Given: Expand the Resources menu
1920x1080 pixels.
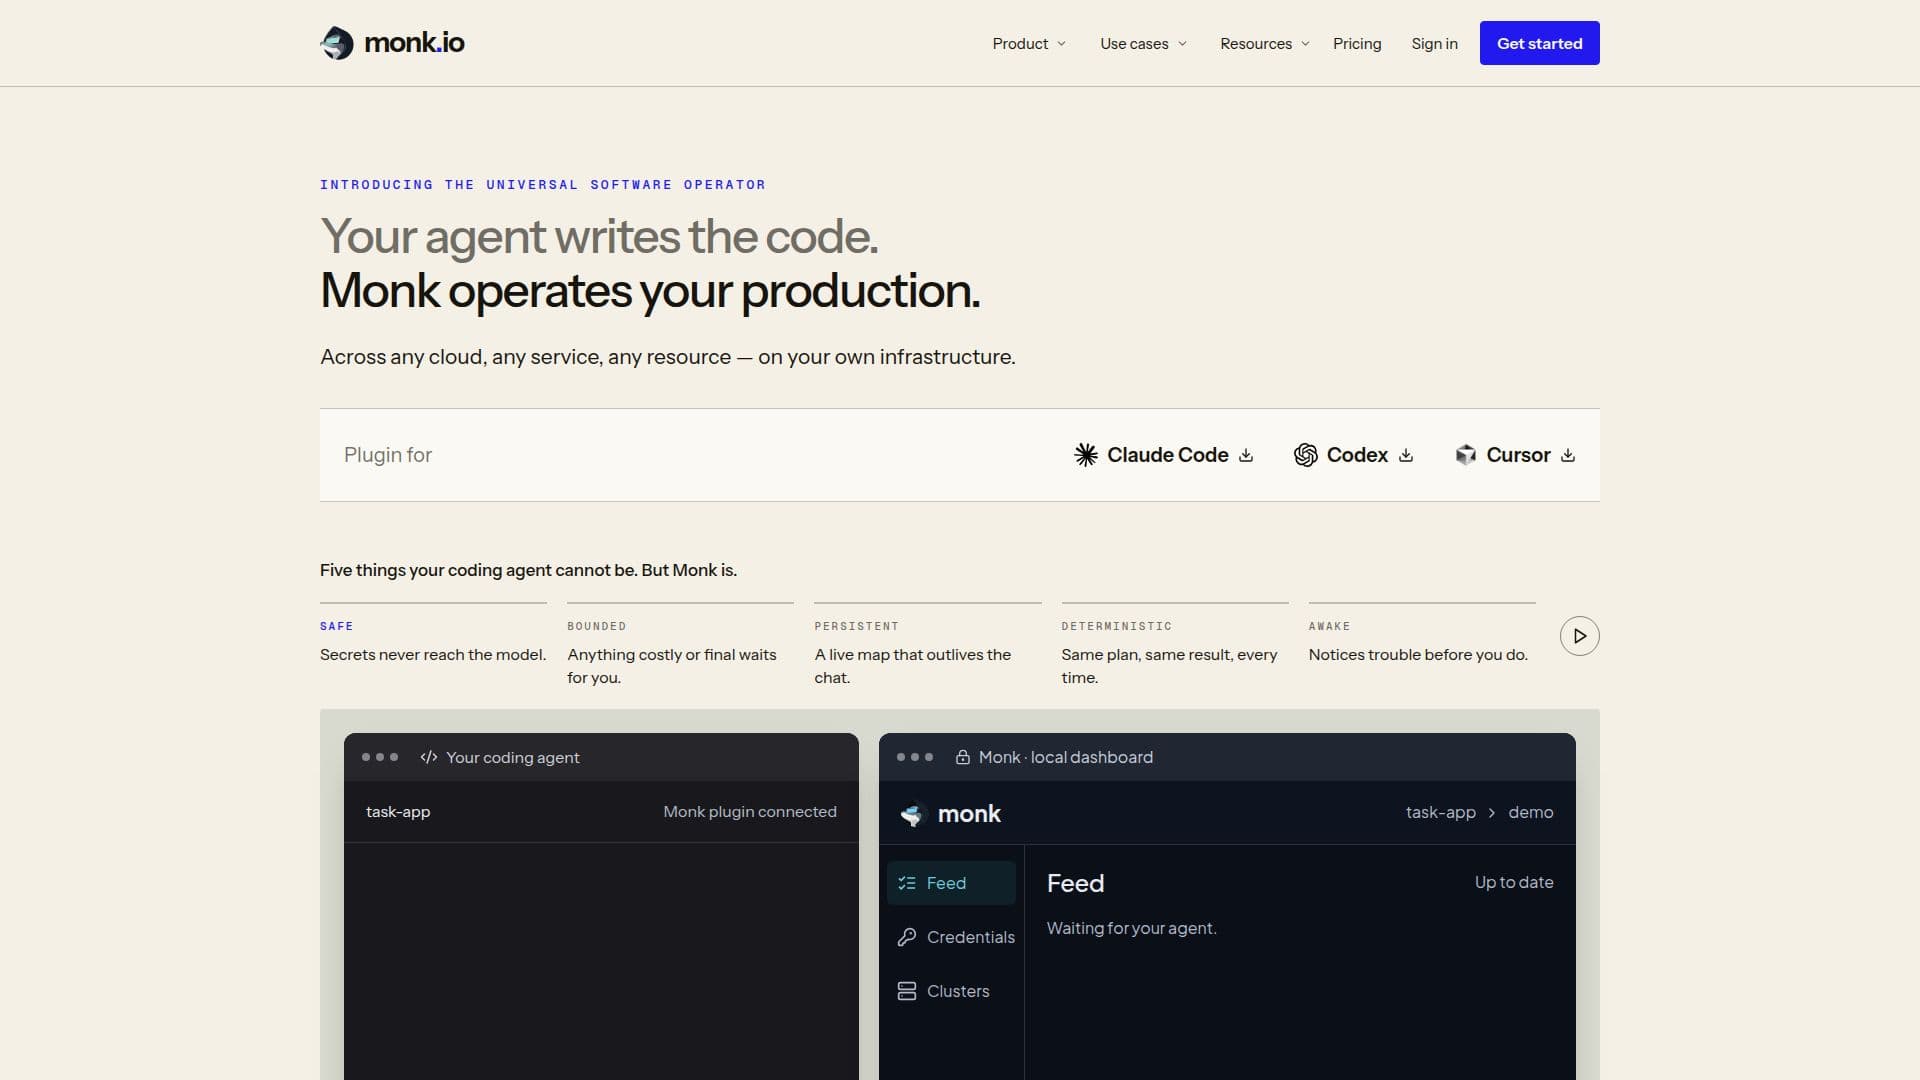Looking at the screenshot, I should 1264,44.
